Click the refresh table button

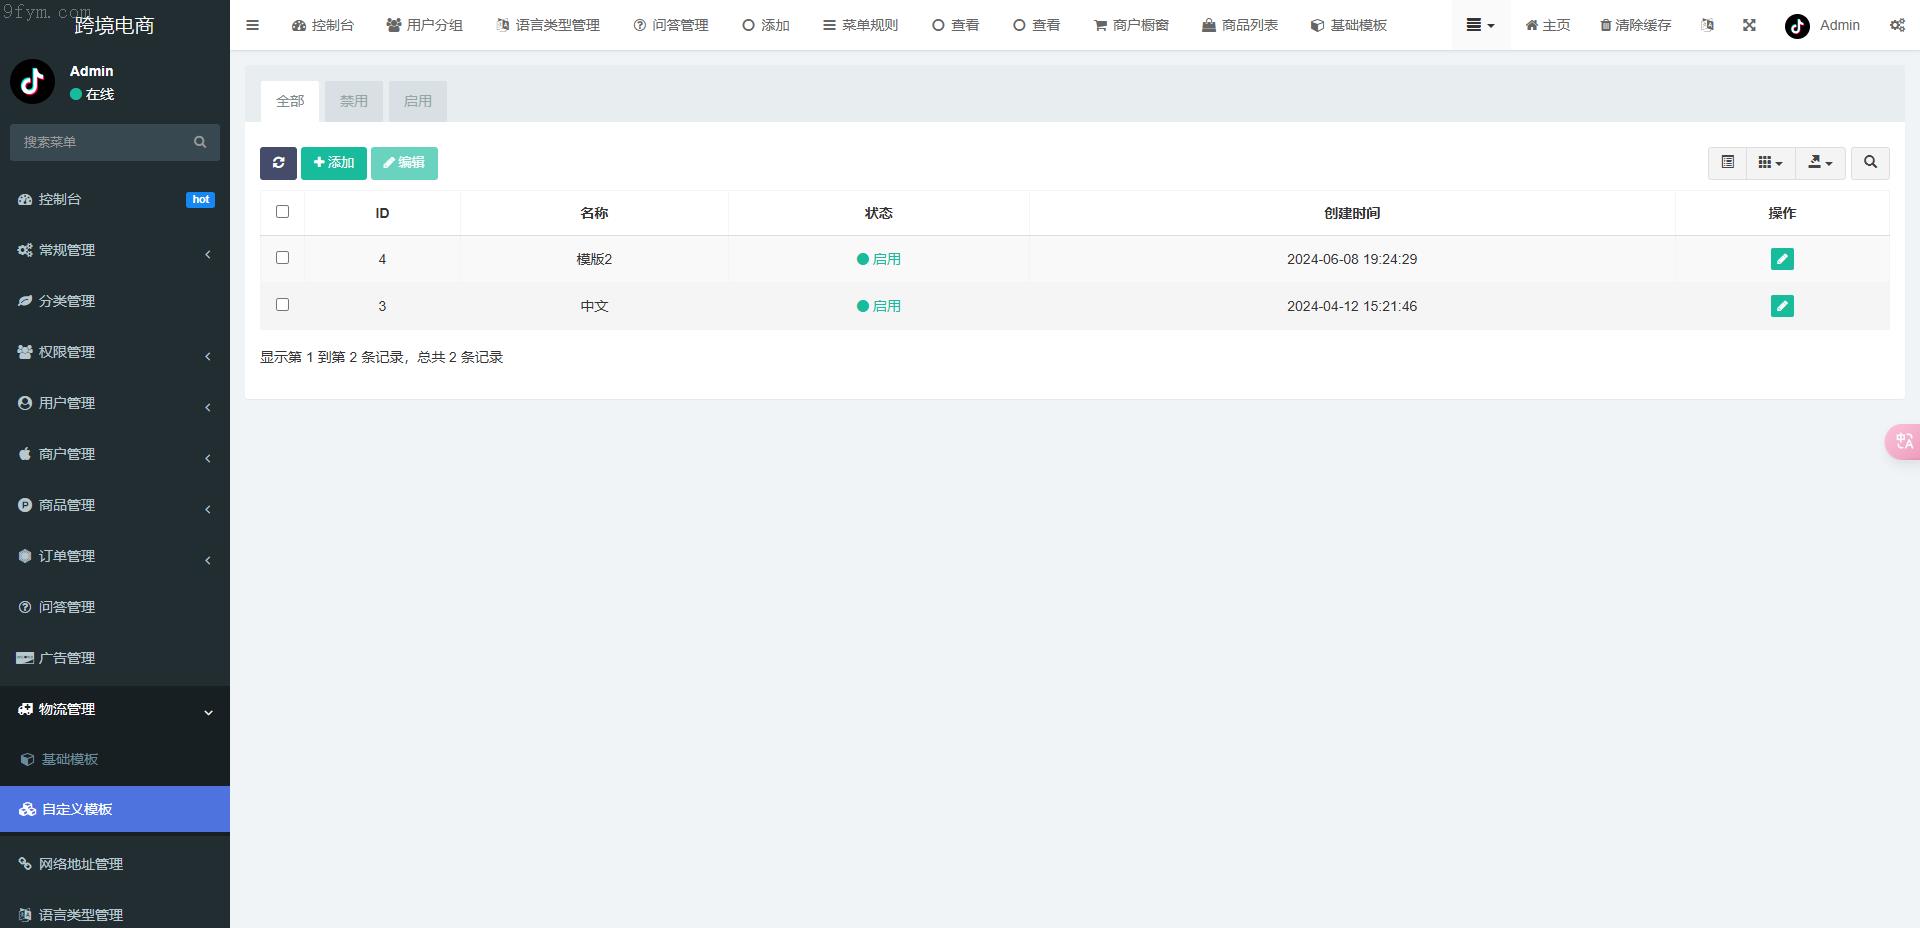point(278,163)
